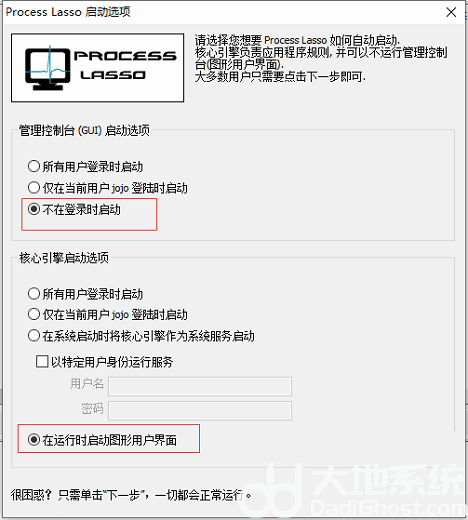Viewport: 468px width, 520px height.
Task: Close the Process Lasso 启动选项 dialog
Action: 451,12
